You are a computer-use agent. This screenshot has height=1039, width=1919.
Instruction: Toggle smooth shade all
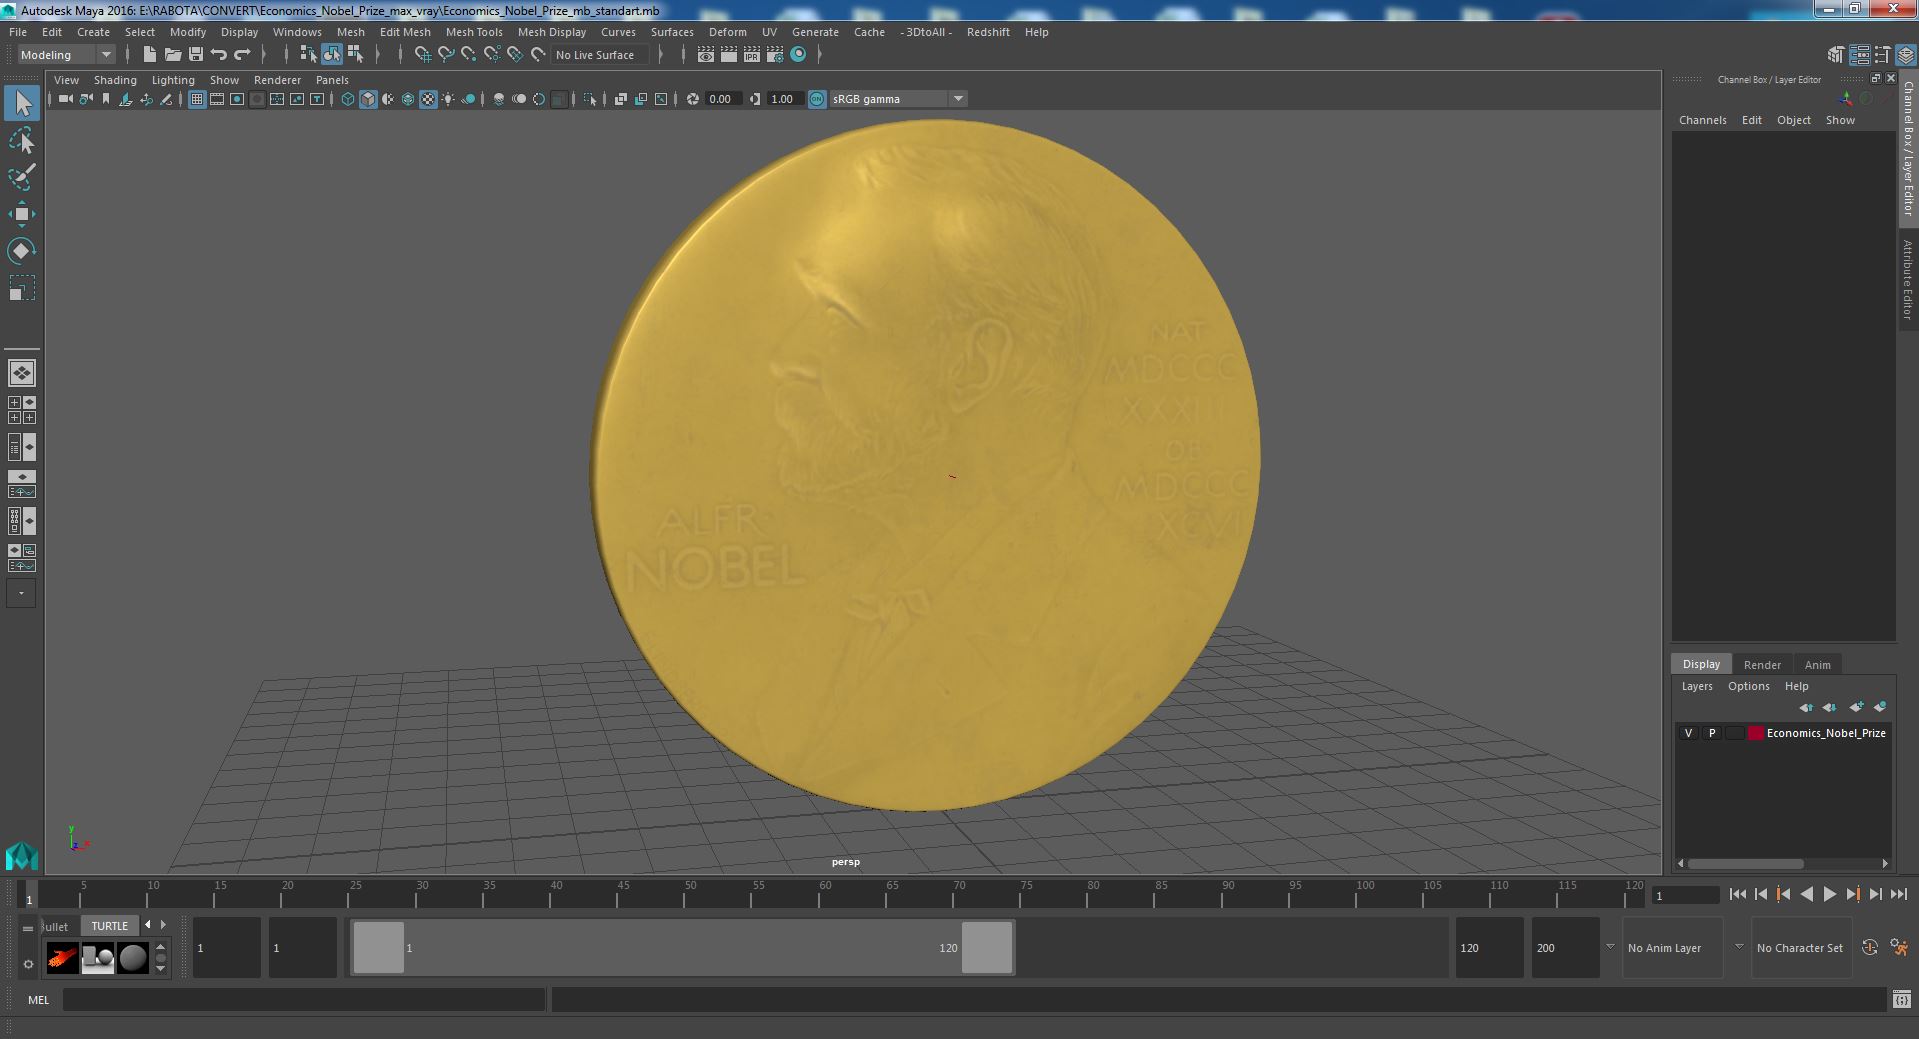pos(368,99)
